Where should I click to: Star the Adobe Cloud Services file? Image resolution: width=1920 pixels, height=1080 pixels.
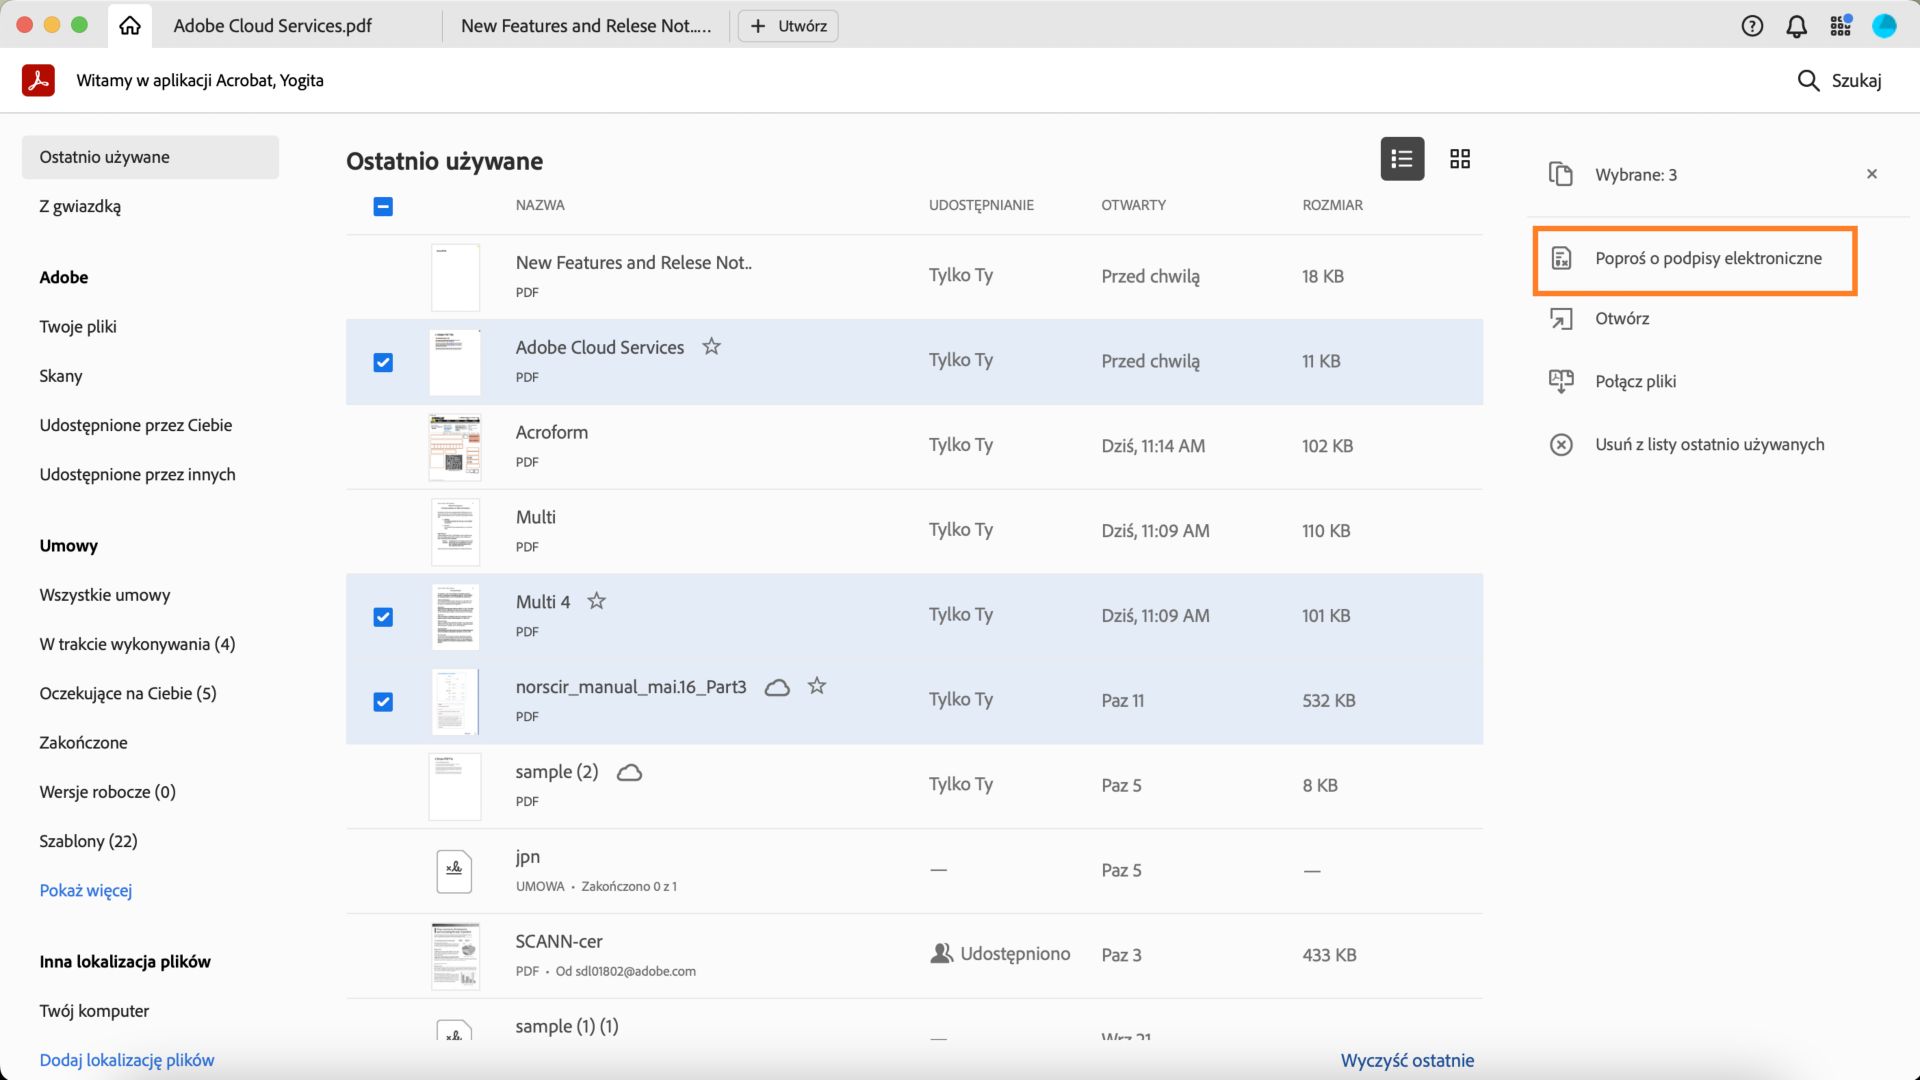tap(711, 346)
